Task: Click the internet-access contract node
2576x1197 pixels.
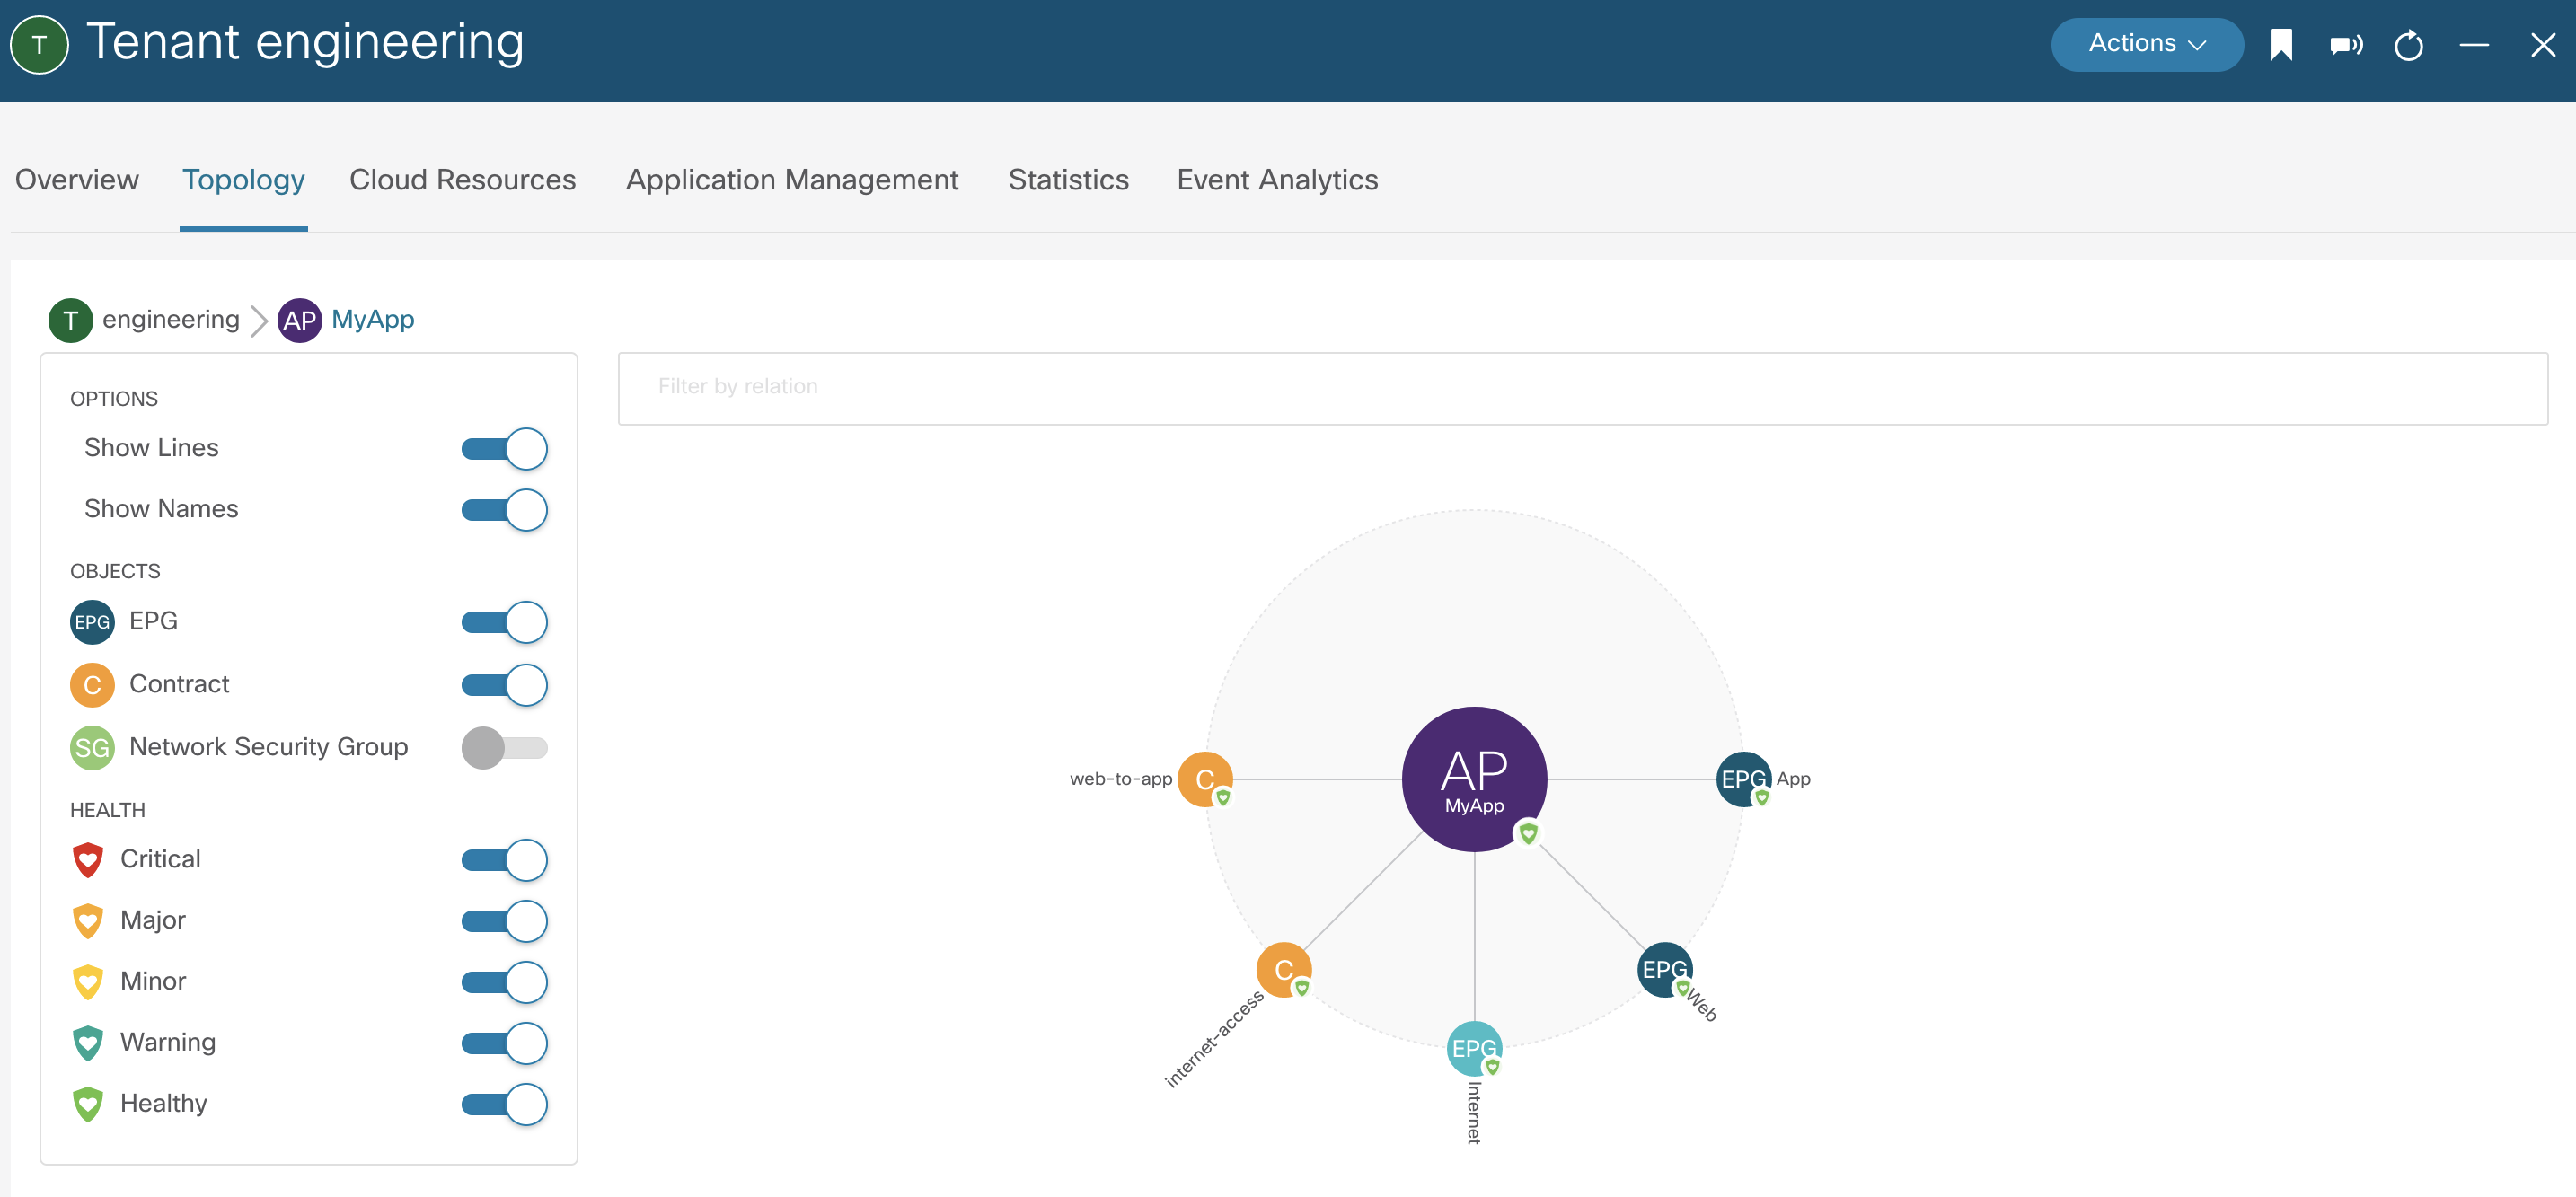Action: click(x=1283, y=968)
